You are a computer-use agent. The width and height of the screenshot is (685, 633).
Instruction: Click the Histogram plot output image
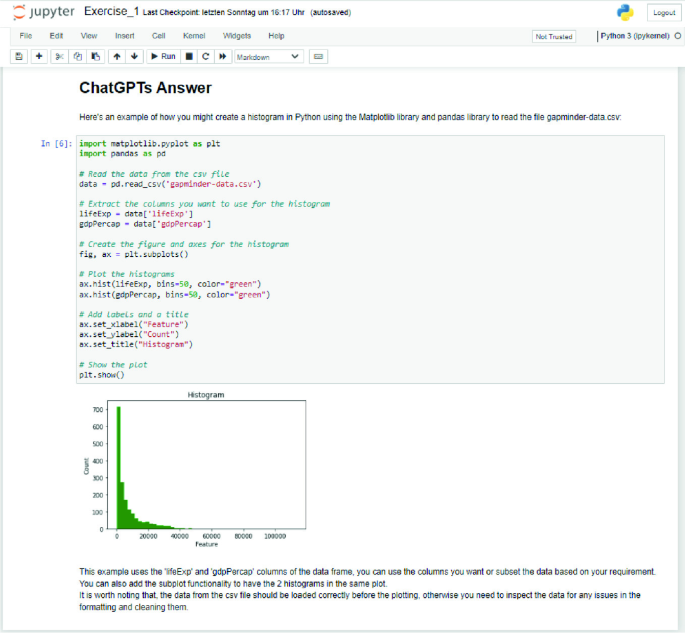click(x=195, y=469)
